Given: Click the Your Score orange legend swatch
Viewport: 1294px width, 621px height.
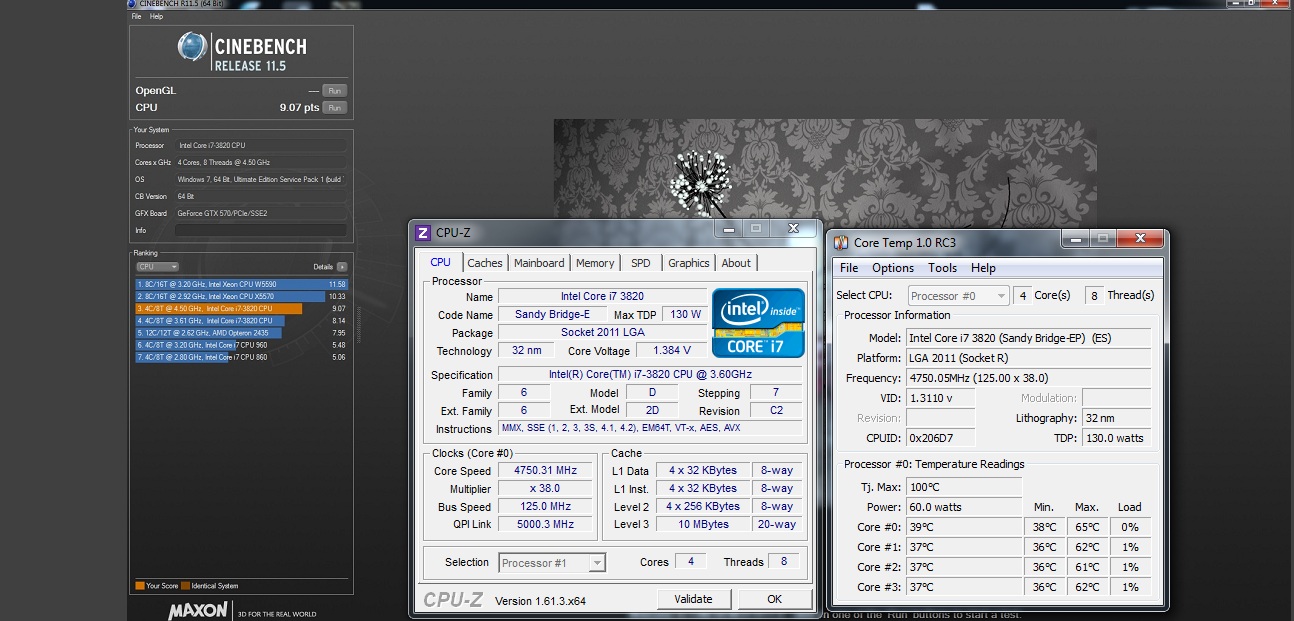Looking at the screenshot, I should pos(140,586).
